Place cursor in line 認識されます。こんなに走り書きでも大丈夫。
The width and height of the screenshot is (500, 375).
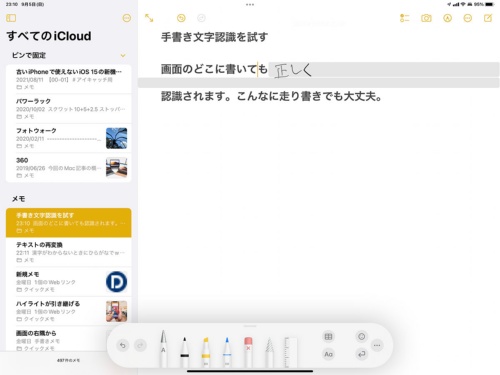coord(271,96)
